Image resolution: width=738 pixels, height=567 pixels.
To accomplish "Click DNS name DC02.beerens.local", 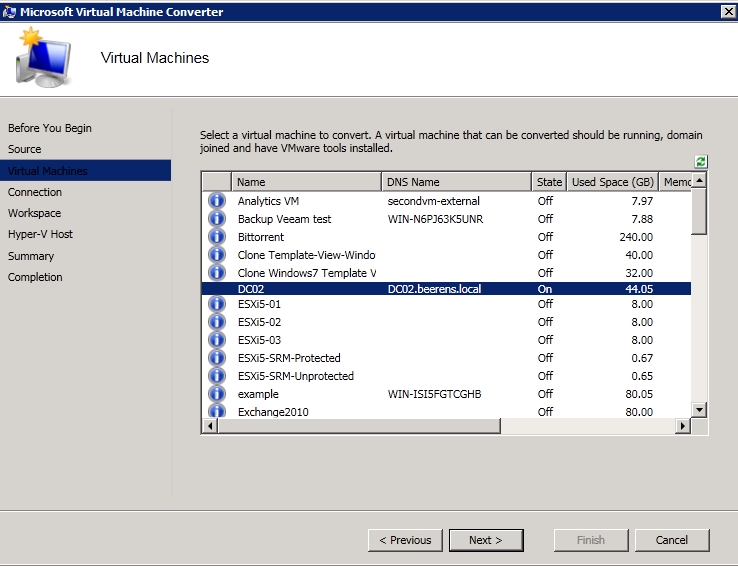I will [434, 289].
